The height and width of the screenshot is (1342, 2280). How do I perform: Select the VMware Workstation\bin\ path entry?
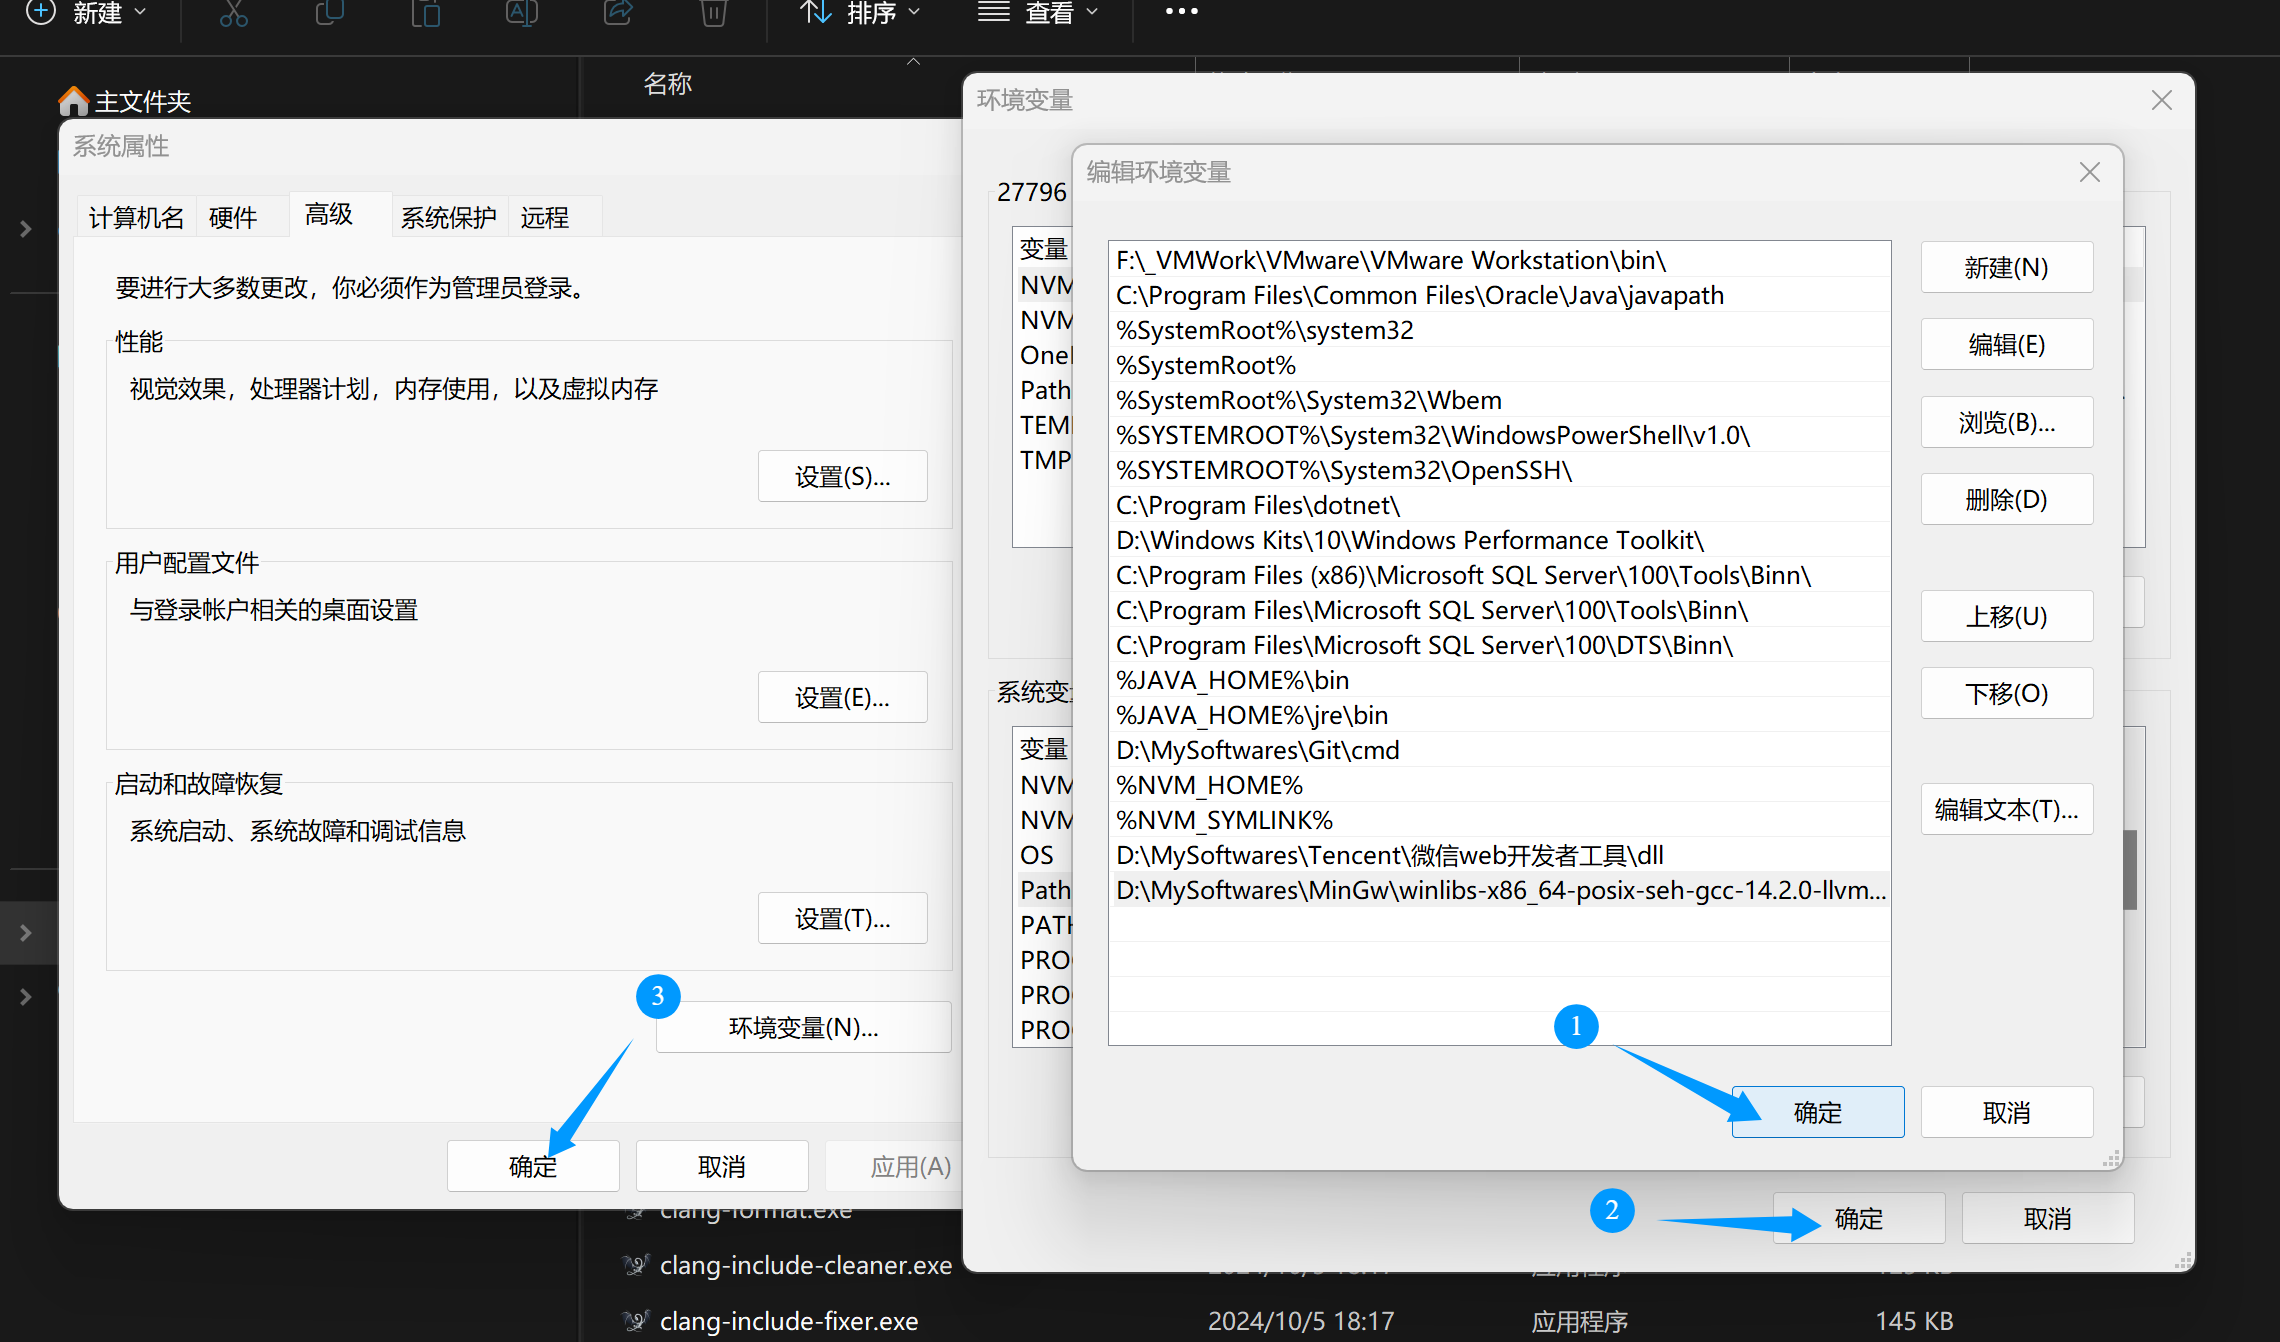tap(1500, 260)
